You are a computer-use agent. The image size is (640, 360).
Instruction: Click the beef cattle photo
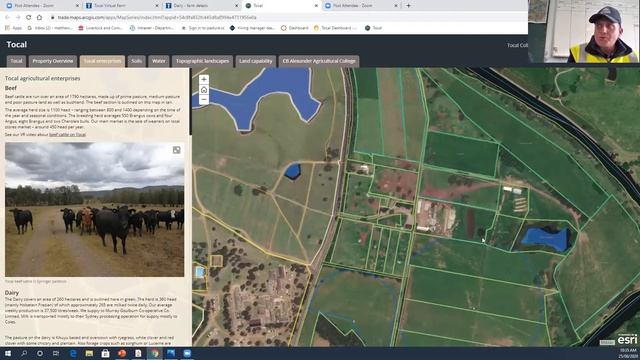point(94,209)
